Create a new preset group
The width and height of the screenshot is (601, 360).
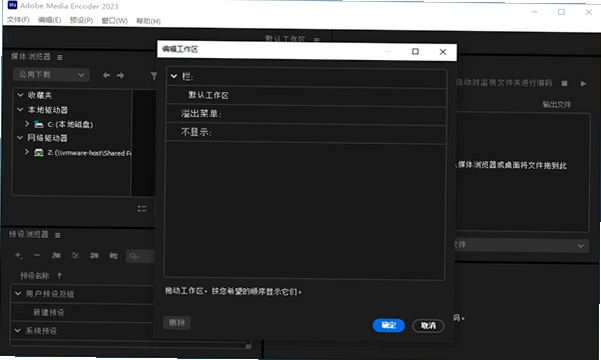56,256
